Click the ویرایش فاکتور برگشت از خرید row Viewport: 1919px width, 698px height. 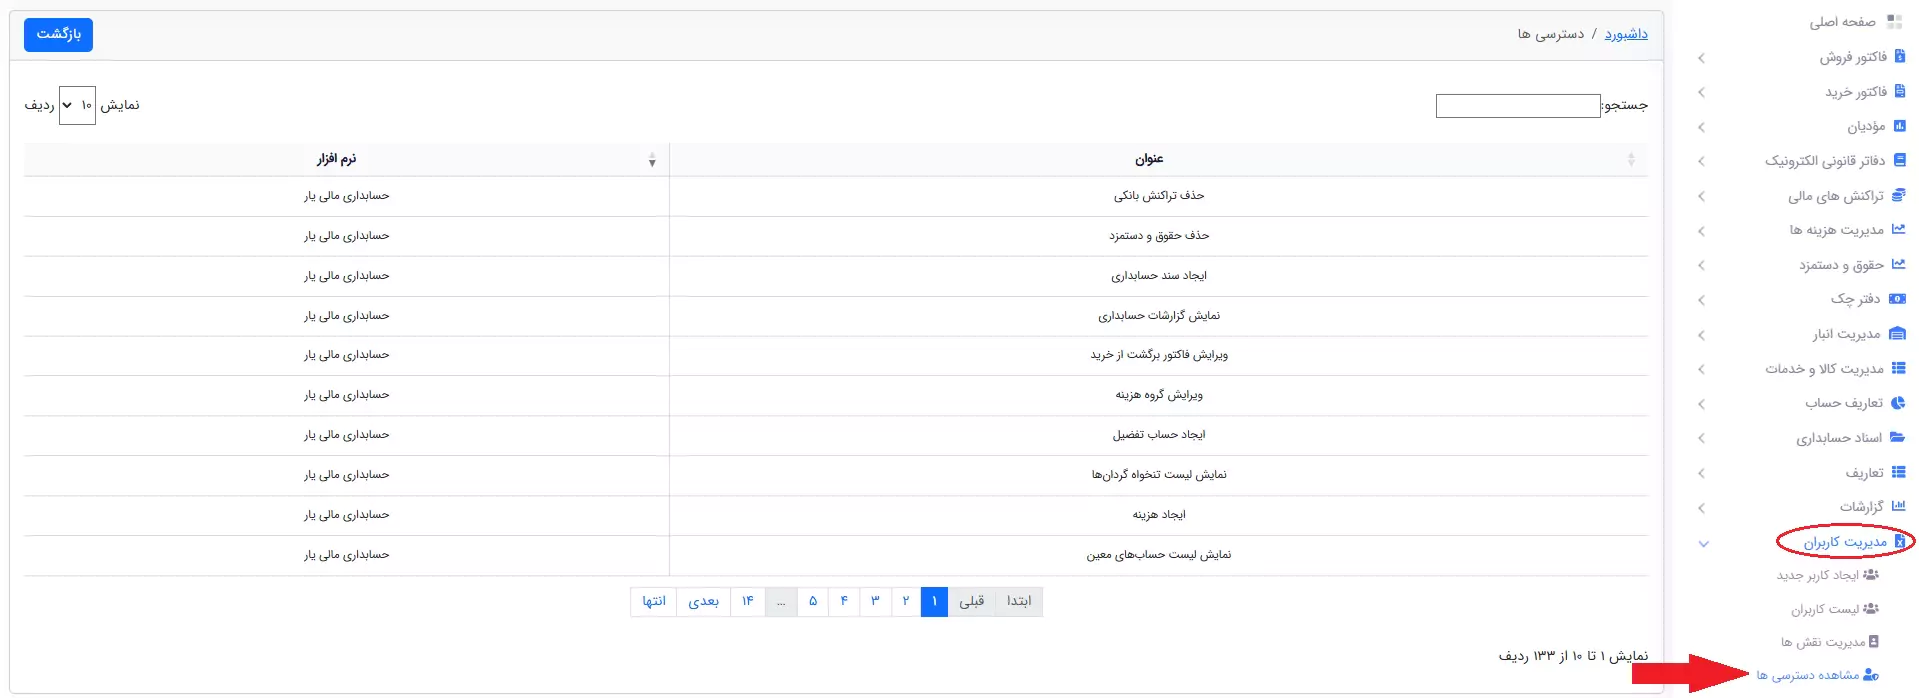pyautogui.click(x=1159, y=355)
